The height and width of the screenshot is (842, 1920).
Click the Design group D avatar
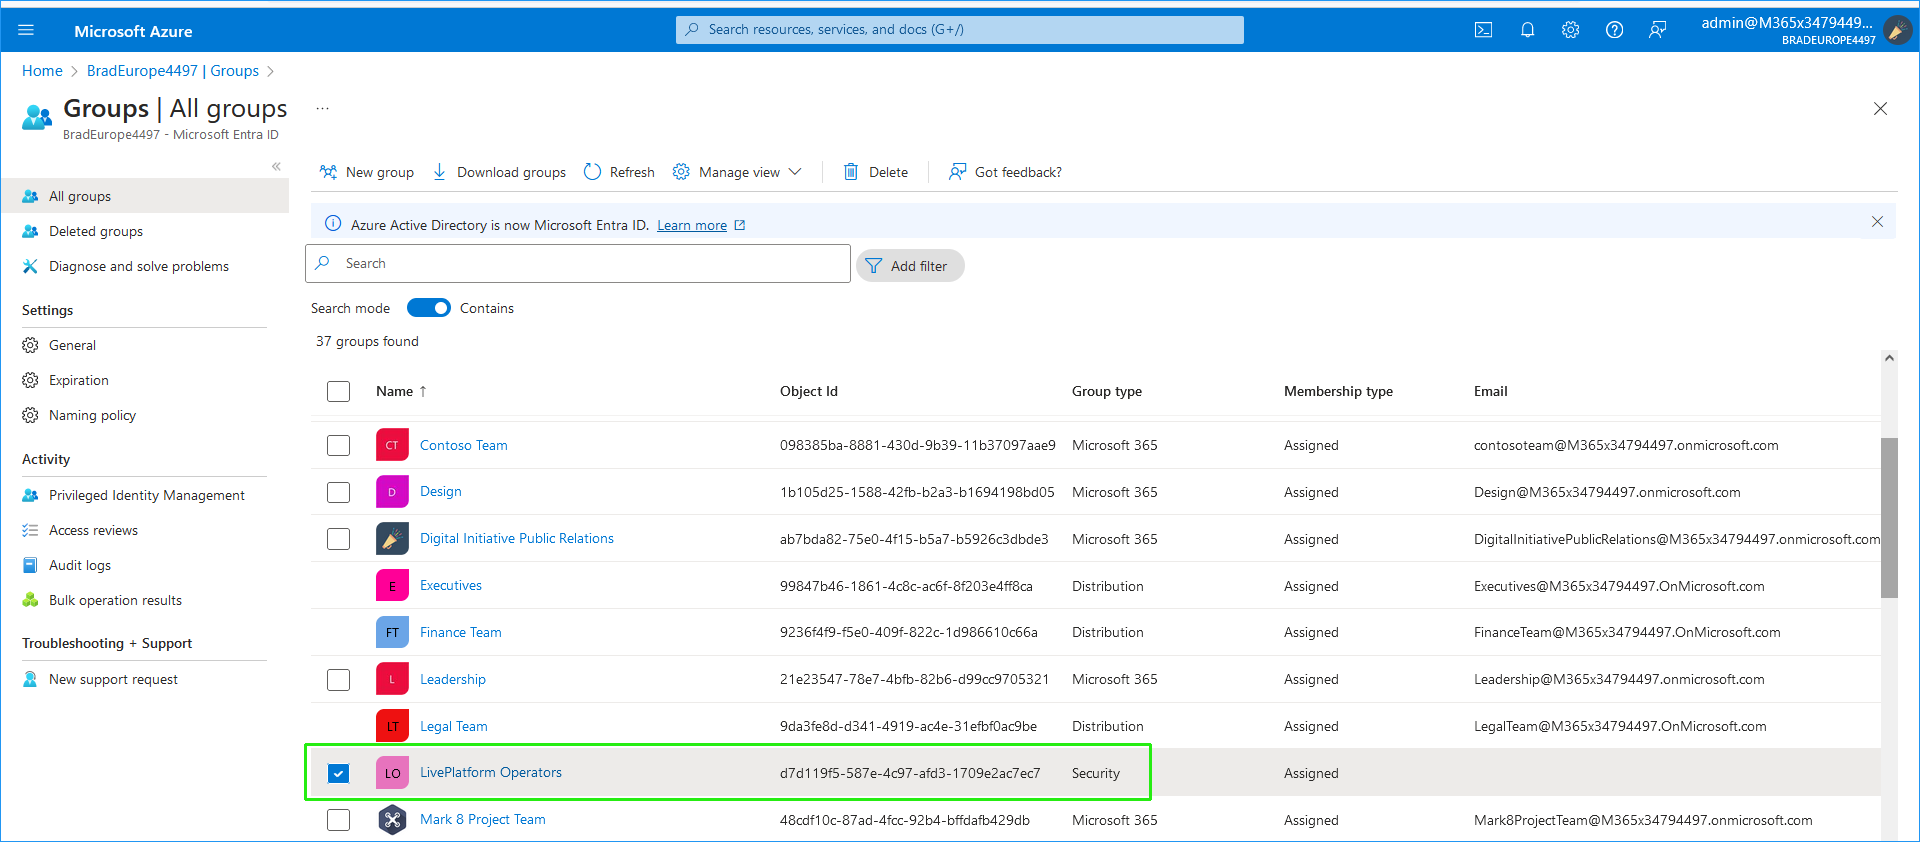click(x=392, y=492)
